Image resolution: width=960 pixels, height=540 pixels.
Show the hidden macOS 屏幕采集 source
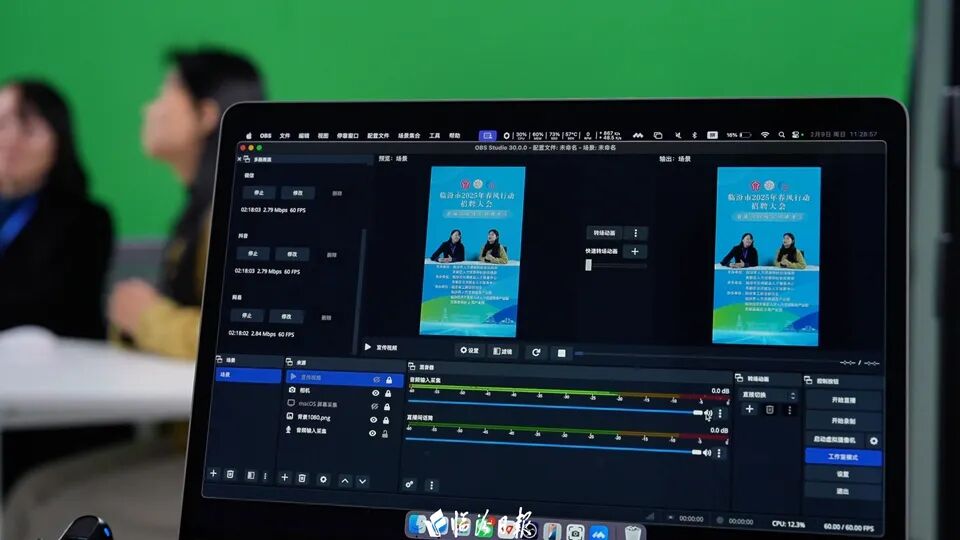pos(376,405)
